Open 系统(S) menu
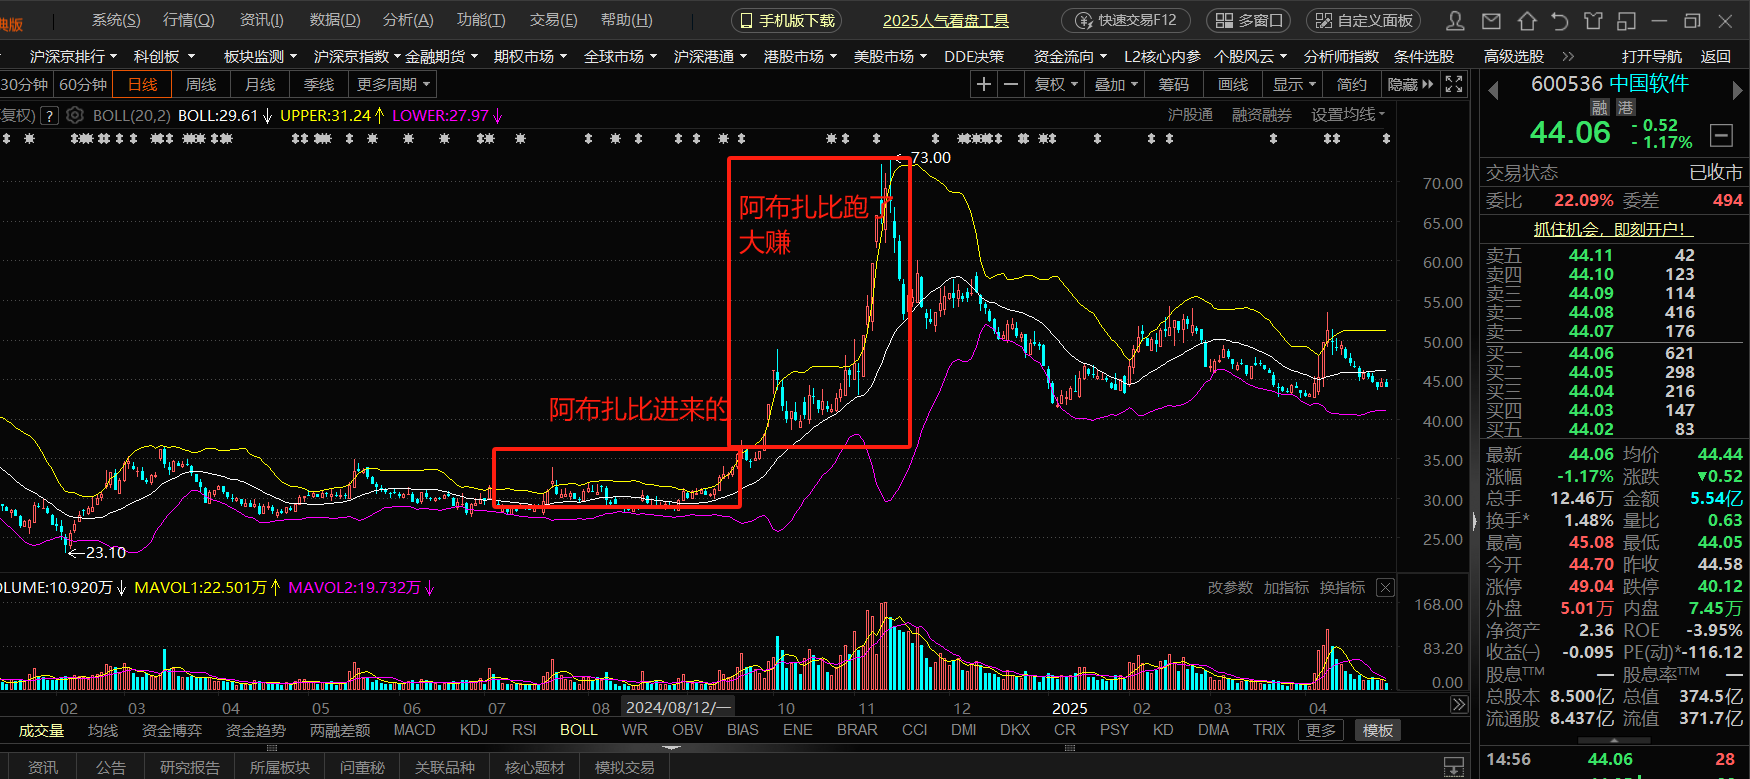Viewport: 1750px width, 779px height. [116, 20]
